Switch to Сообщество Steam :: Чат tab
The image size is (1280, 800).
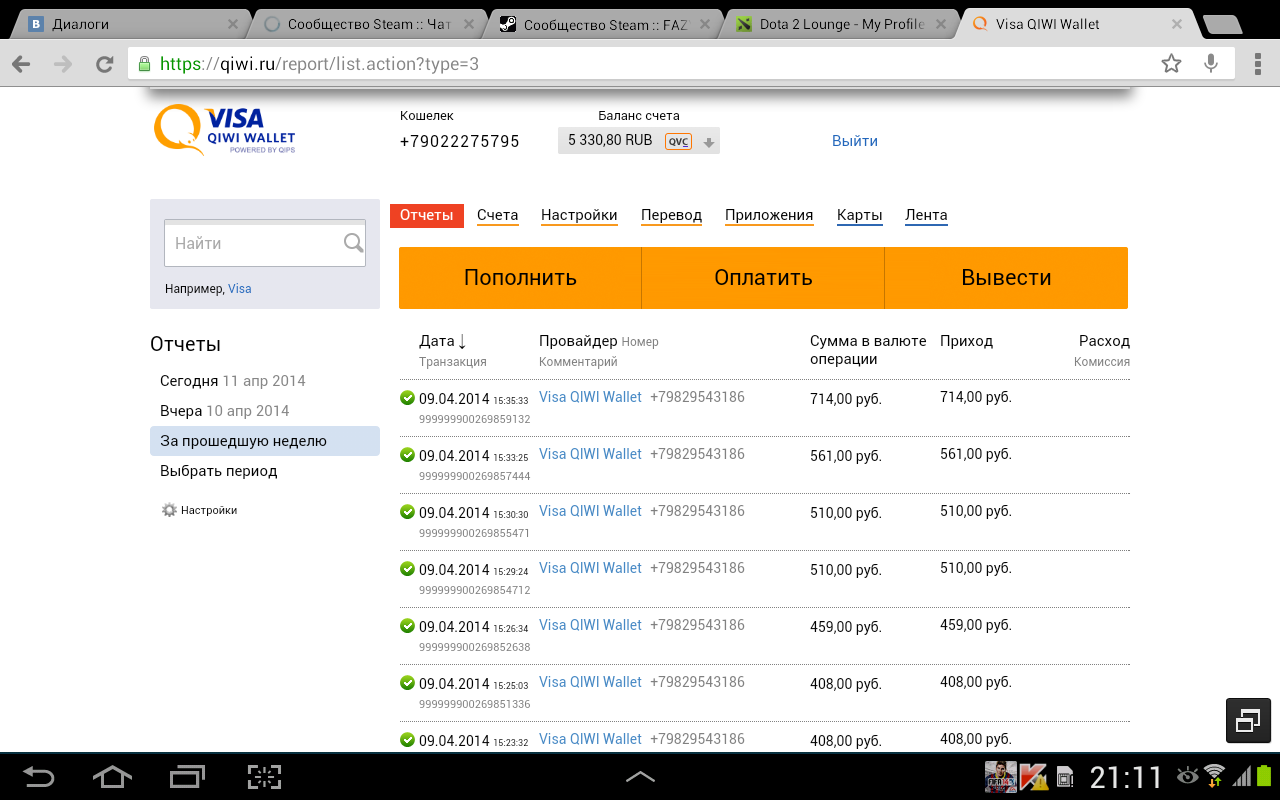[x=369, y=24]
